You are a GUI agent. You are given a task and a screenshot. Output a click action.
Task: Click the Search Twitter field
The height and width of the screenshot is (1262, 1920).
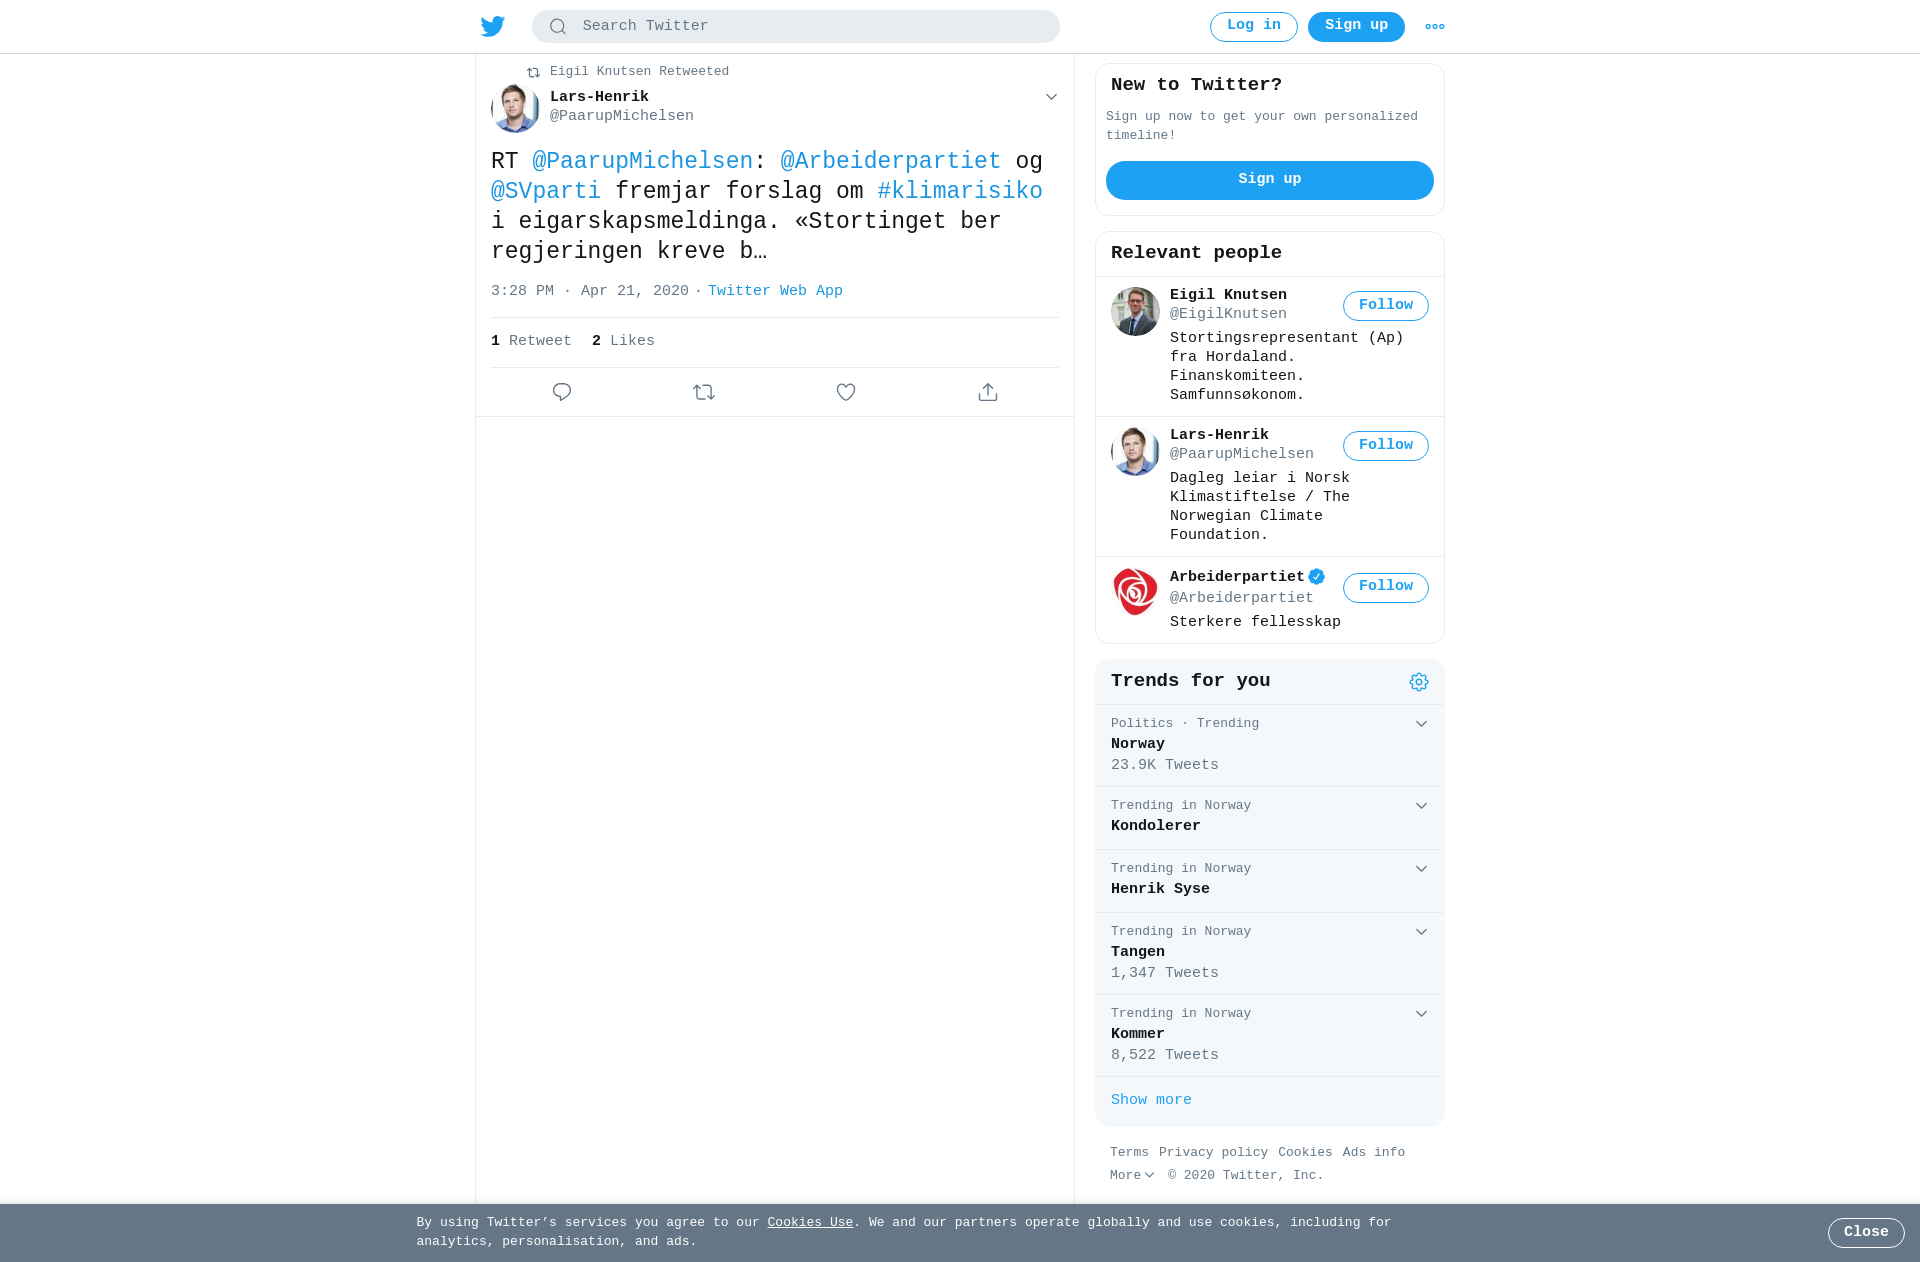click(796, 27)
